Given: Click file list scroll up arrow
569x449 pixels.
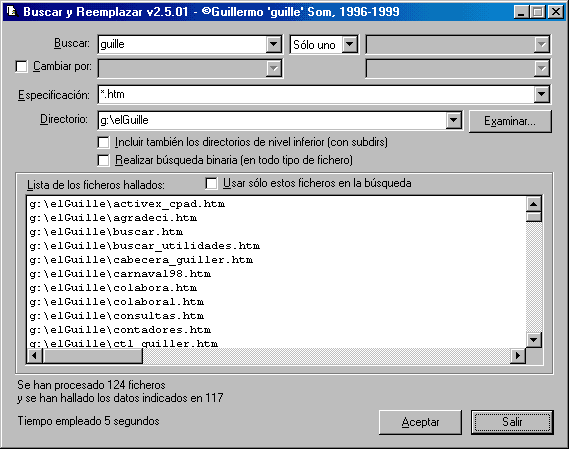Looking at the screenshot, I should (533, 204).
